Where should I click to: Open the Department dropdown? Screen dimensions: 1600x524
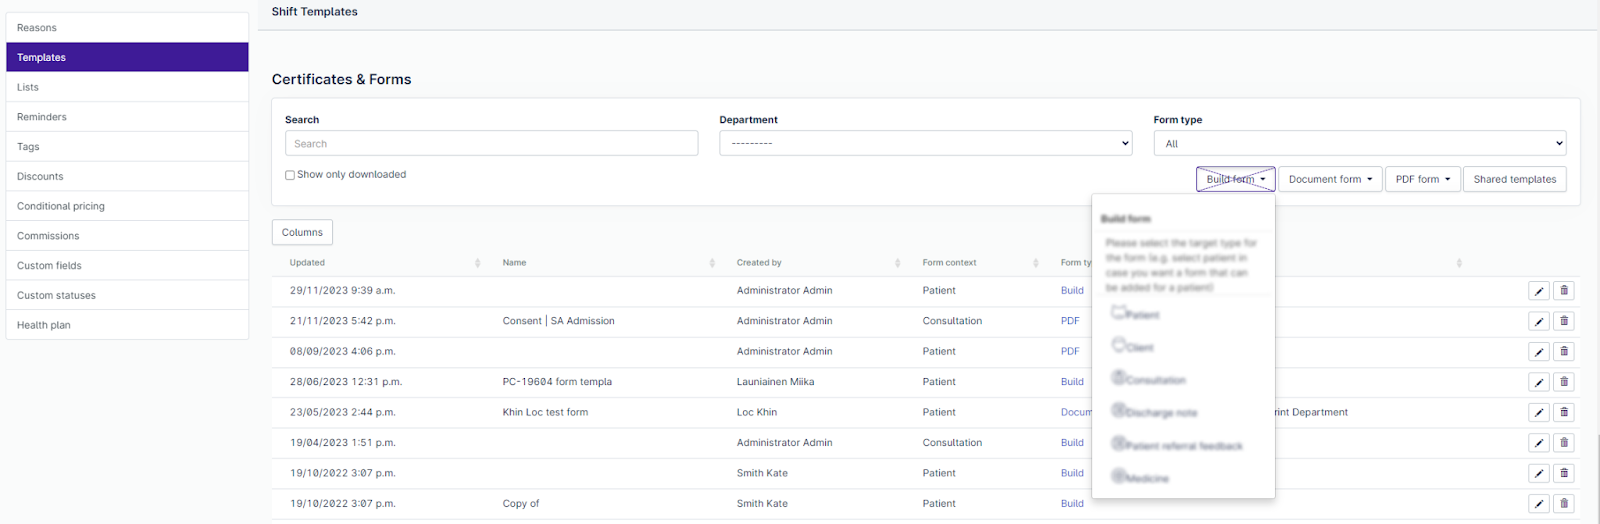coord(925,144)
